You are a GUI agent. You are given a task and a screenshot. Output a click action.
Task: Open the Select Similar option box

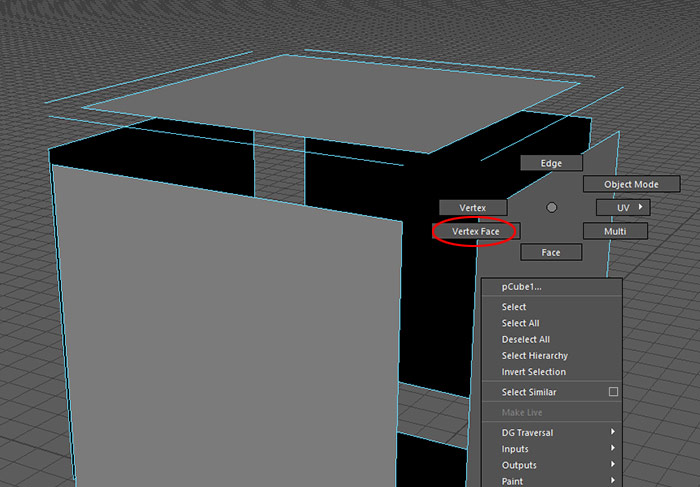point(613,392)
